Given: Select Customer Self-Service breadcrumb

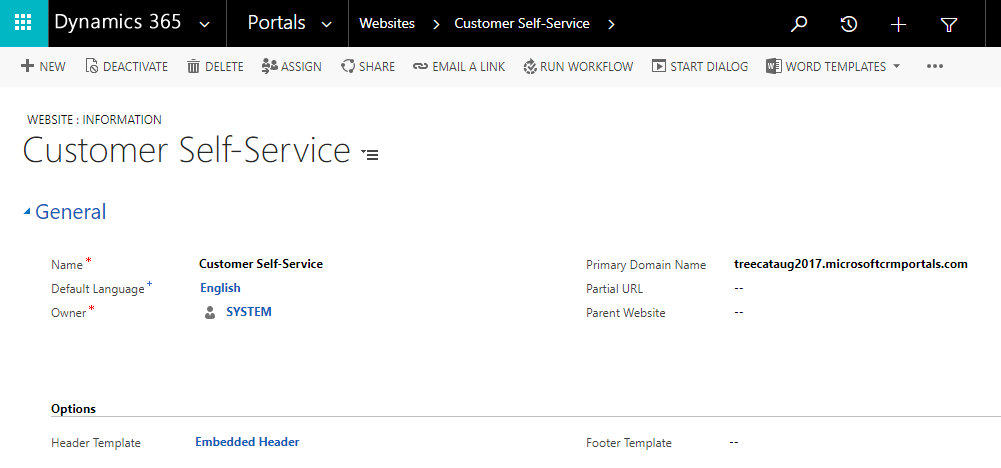Looking at the screenshot, I should (522, 24).
